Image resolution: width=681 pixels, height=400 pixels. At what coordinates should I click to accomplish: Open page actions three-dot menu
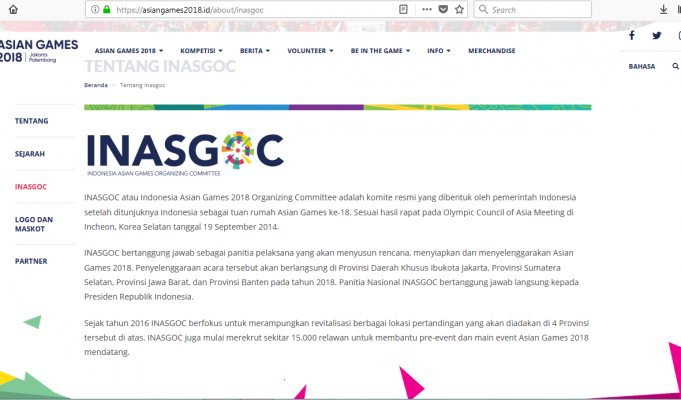click(x=425, y=9)
